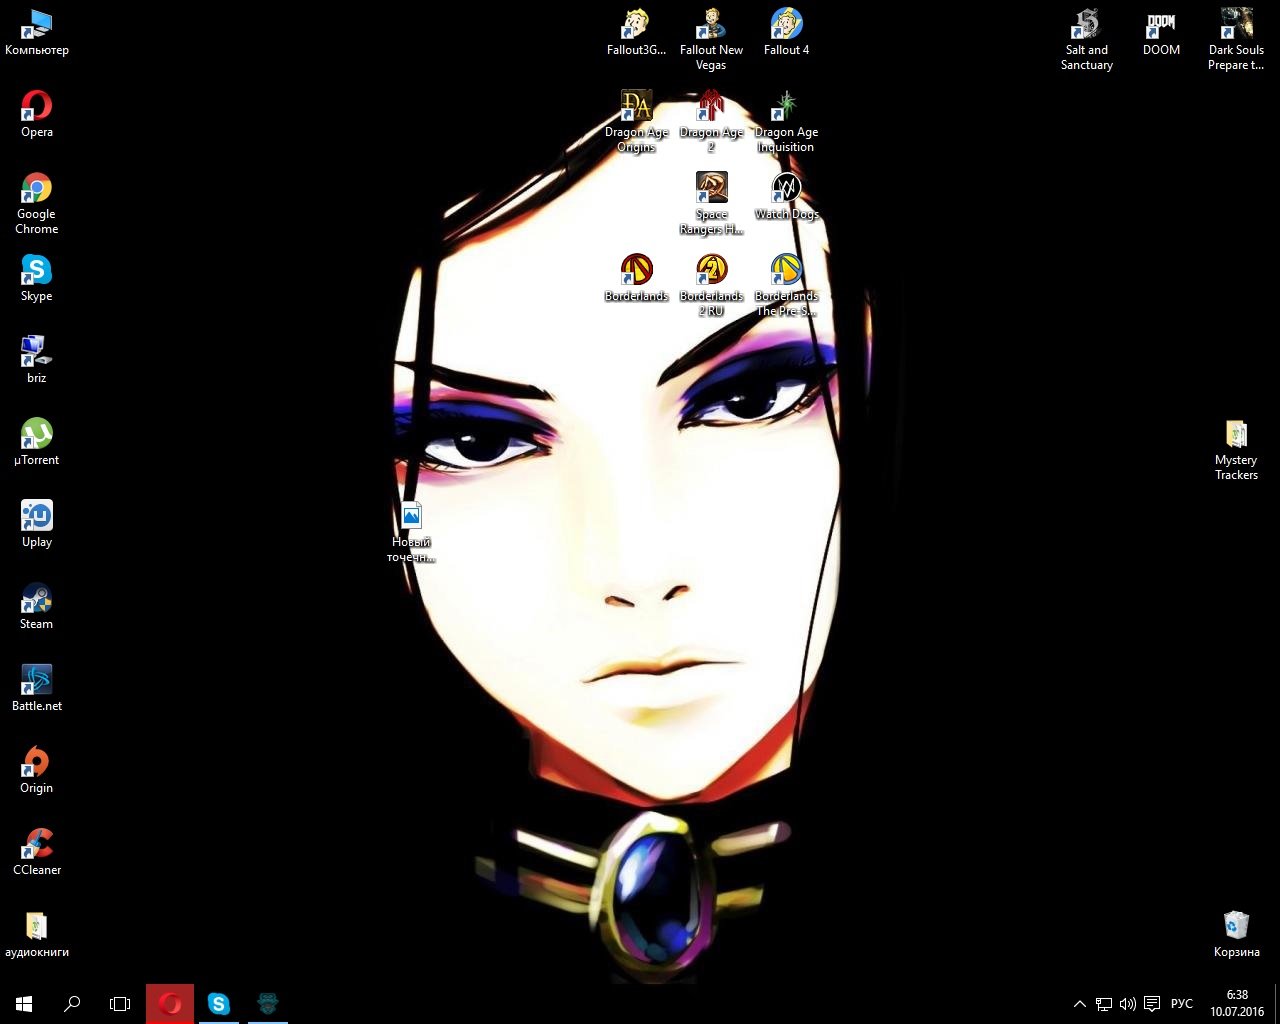Select the briz desktop shortcut
This screenshot has height=1024, width=1280.
(37, 360)
